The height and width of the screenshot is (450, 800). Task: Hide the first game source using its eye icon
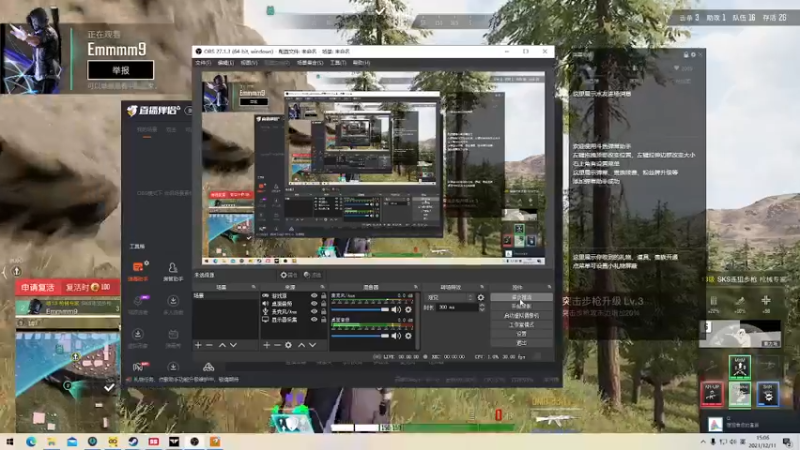[314, 295]
